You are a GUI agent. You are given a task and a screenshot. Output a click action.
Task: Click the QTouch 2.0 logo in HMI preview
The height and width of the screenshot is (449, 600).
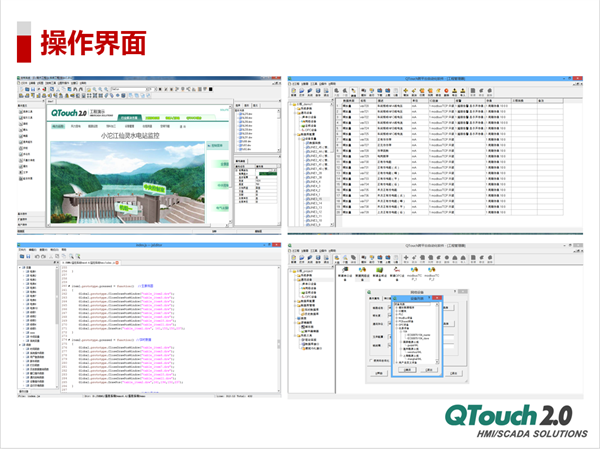[67, 113]
